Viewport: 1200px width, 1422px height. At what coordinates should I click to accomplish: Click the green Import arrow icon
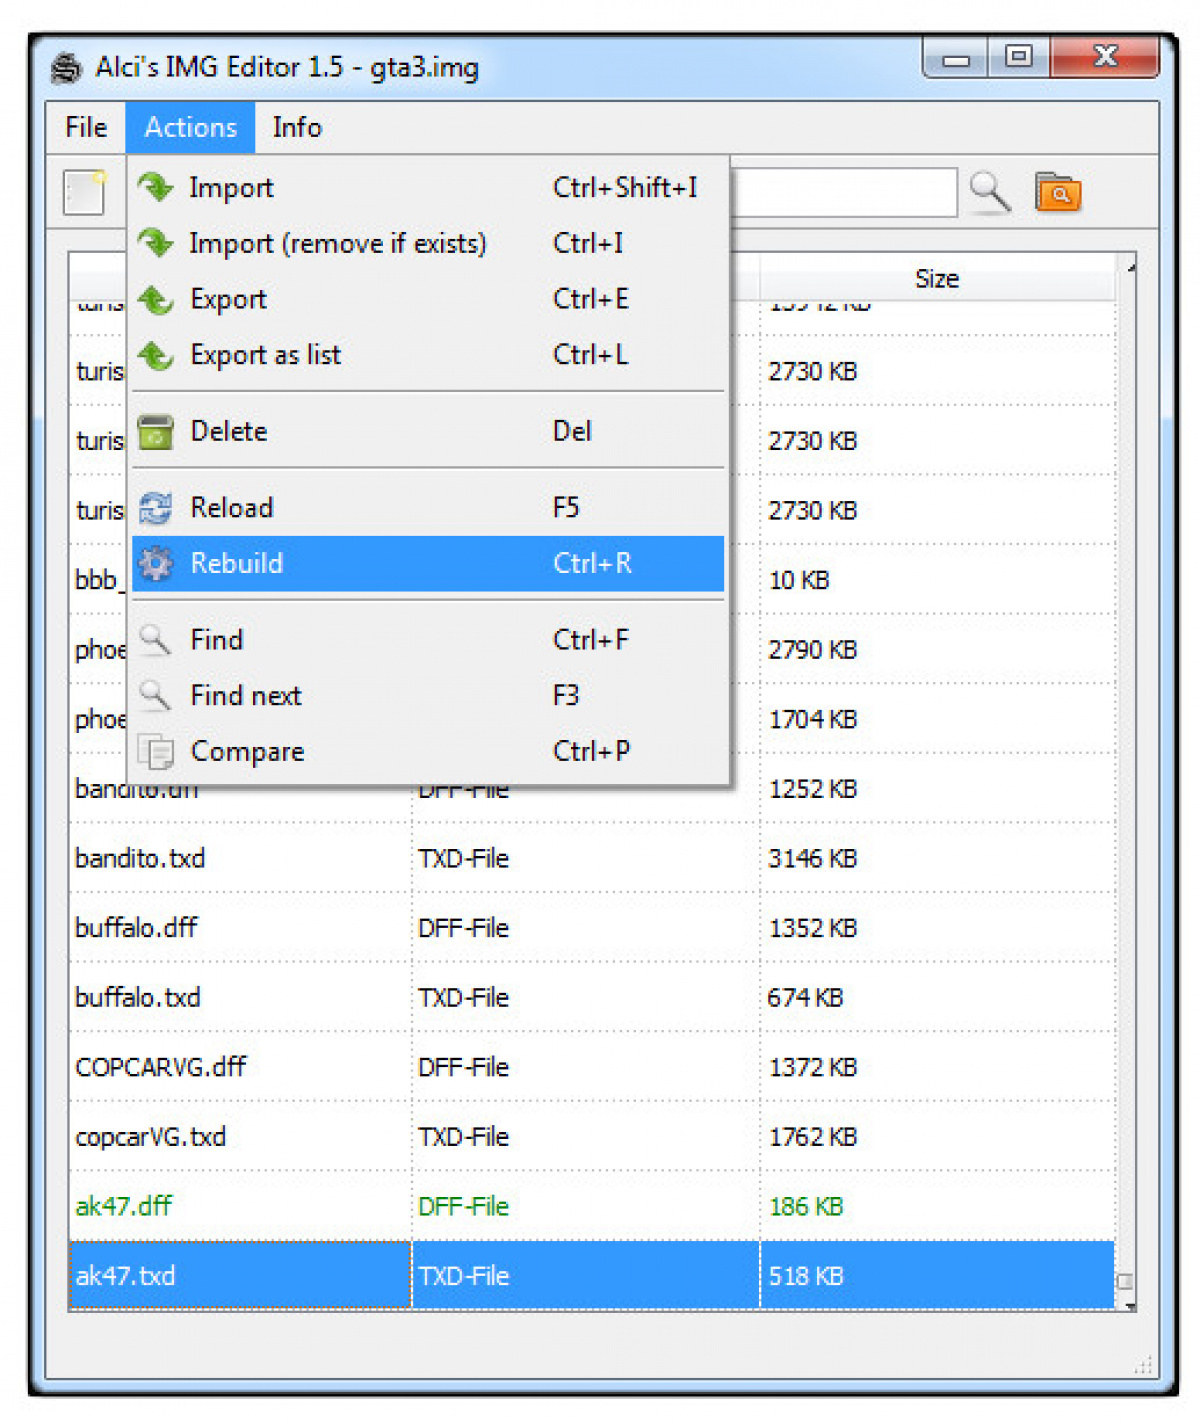pos(156,187)
